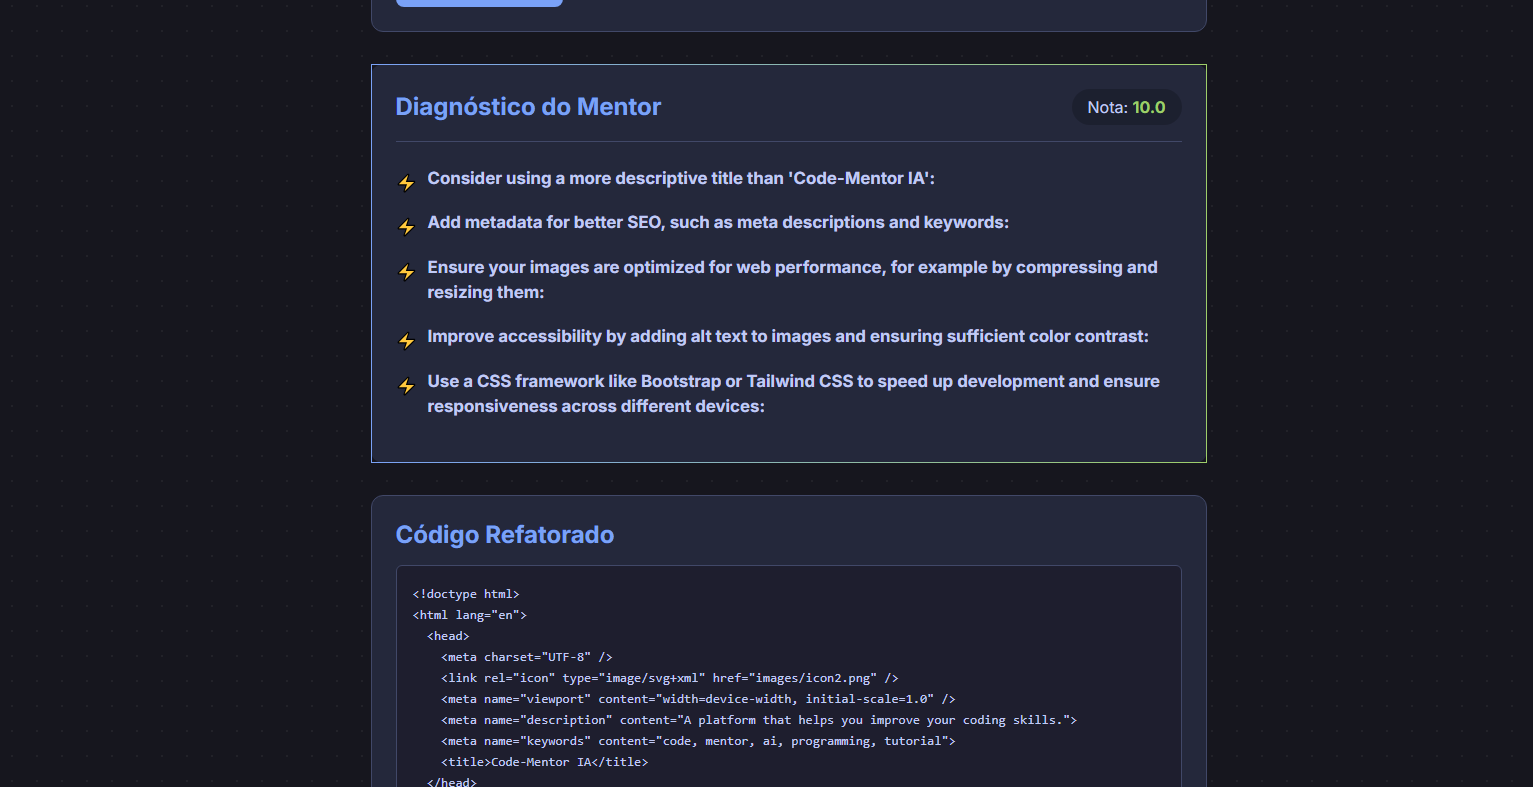Click the link rel="icon" code line
1533x787 pixels.
[669, 678]
